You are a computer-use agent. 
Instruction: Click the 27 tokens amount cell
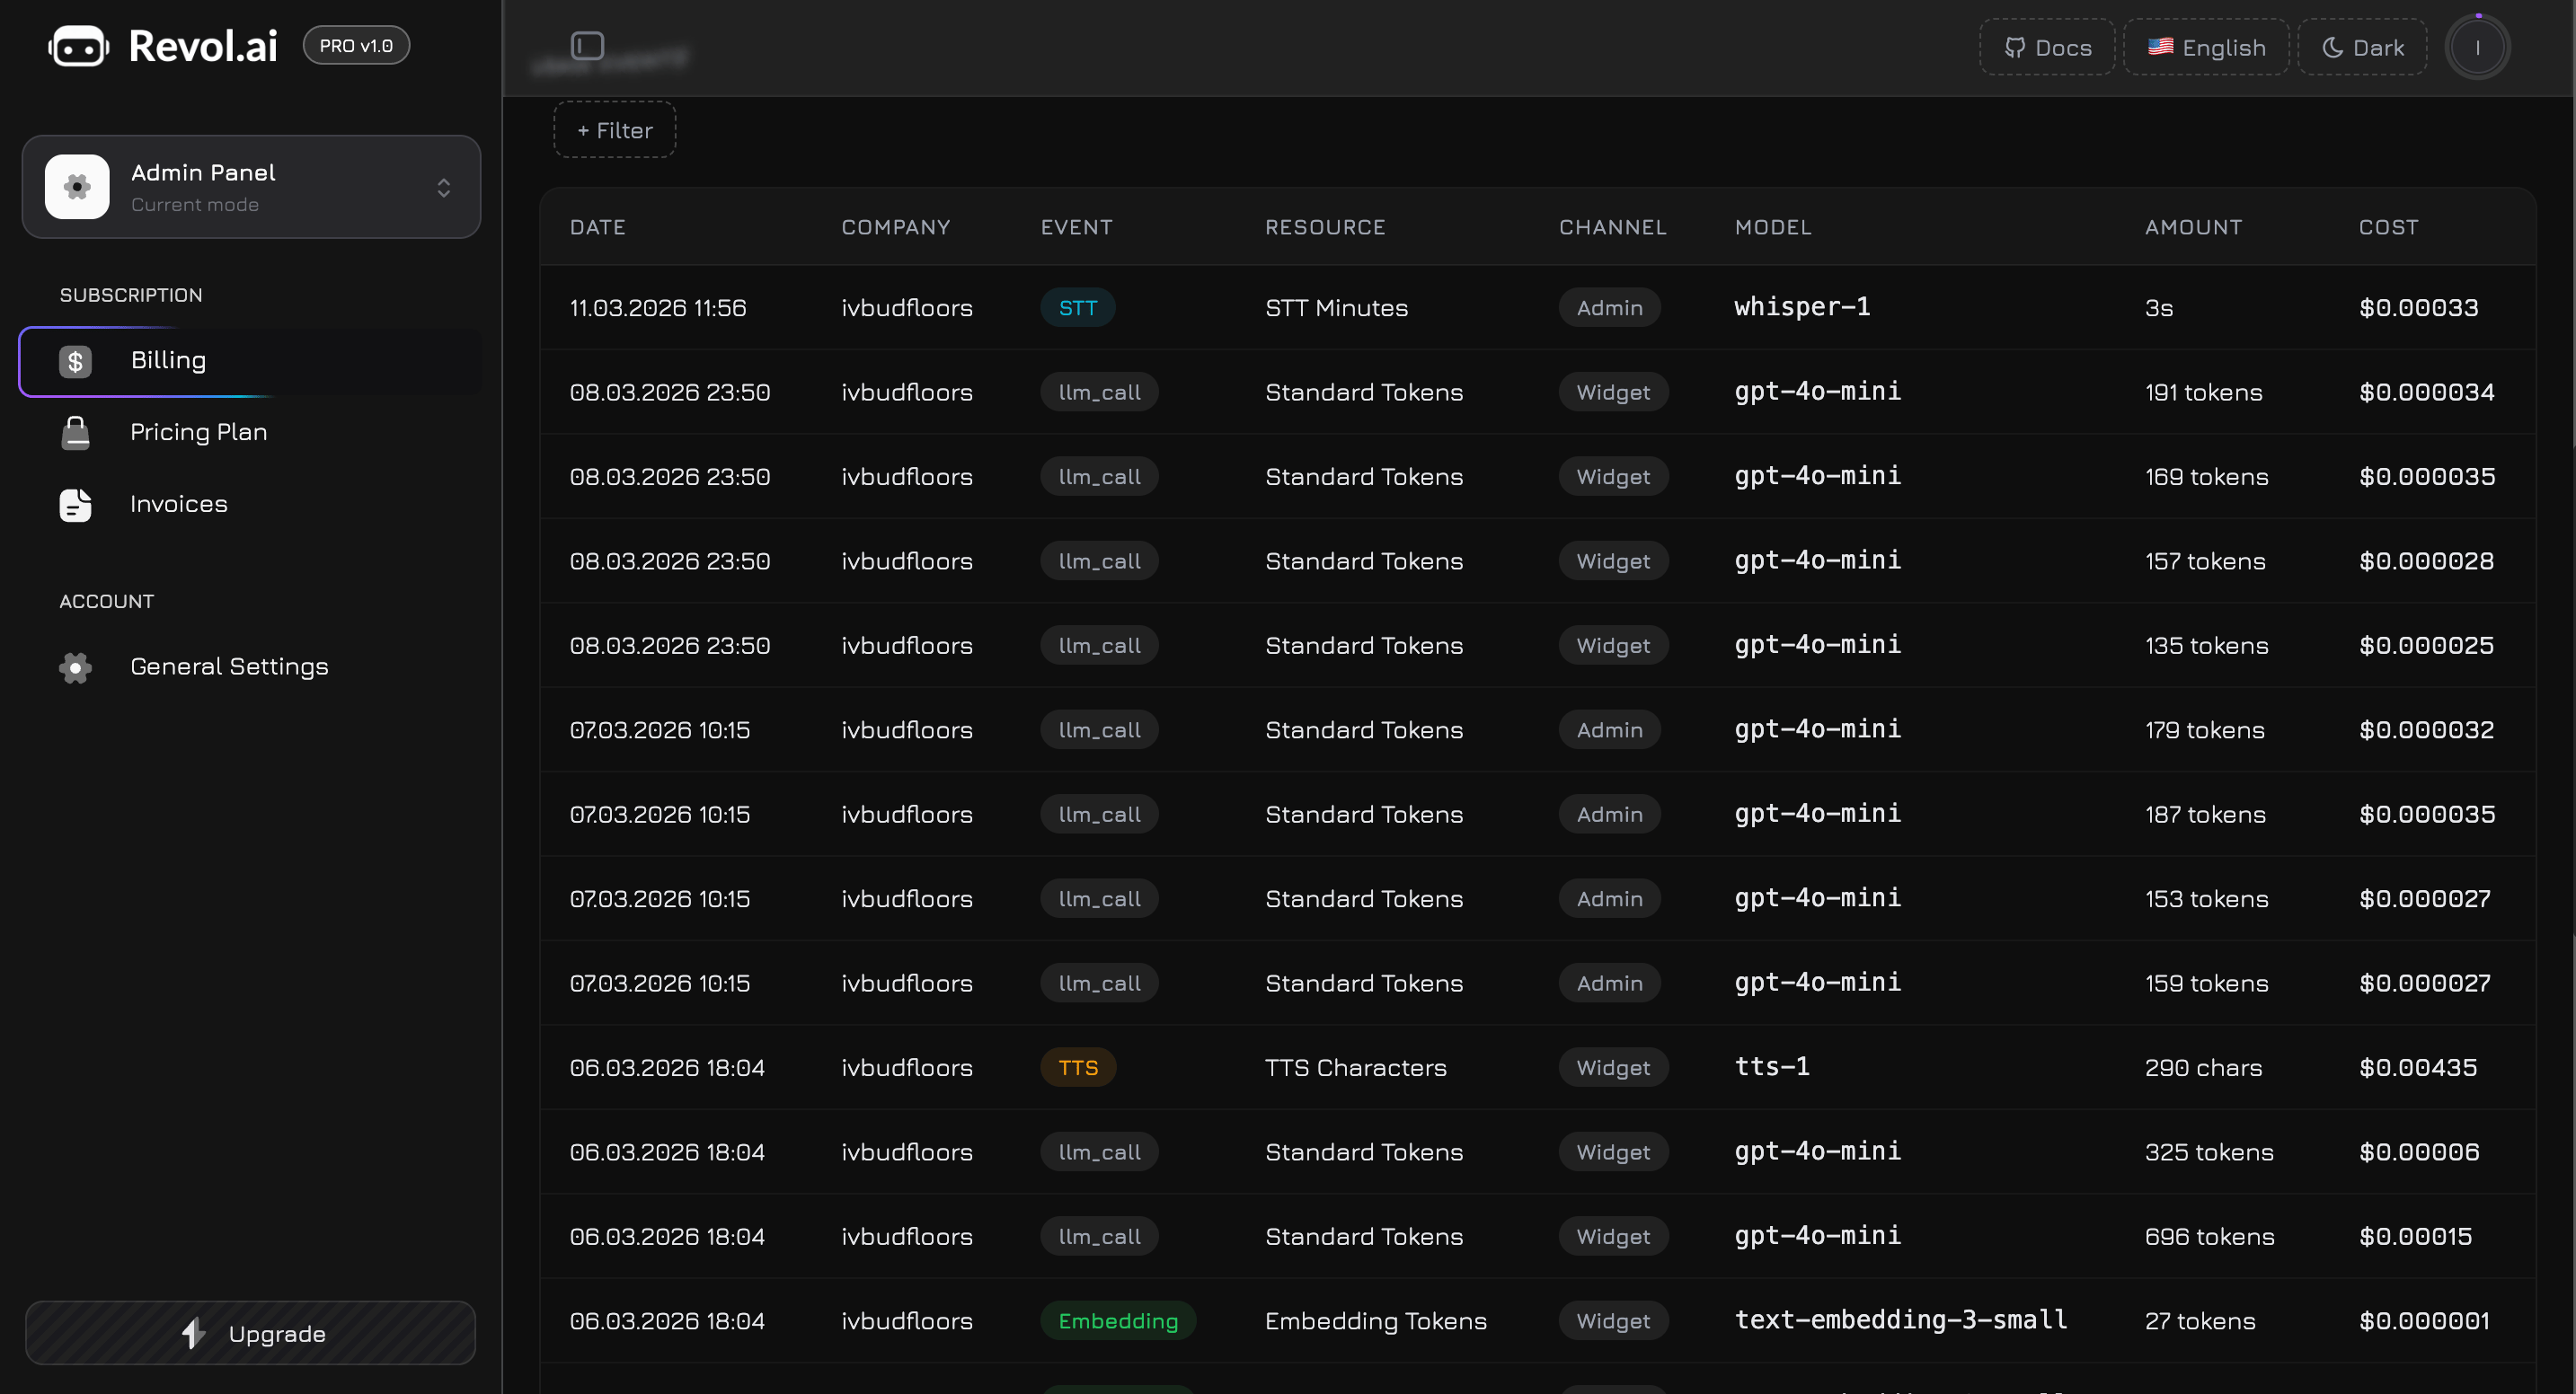tap(2199, 1321)
